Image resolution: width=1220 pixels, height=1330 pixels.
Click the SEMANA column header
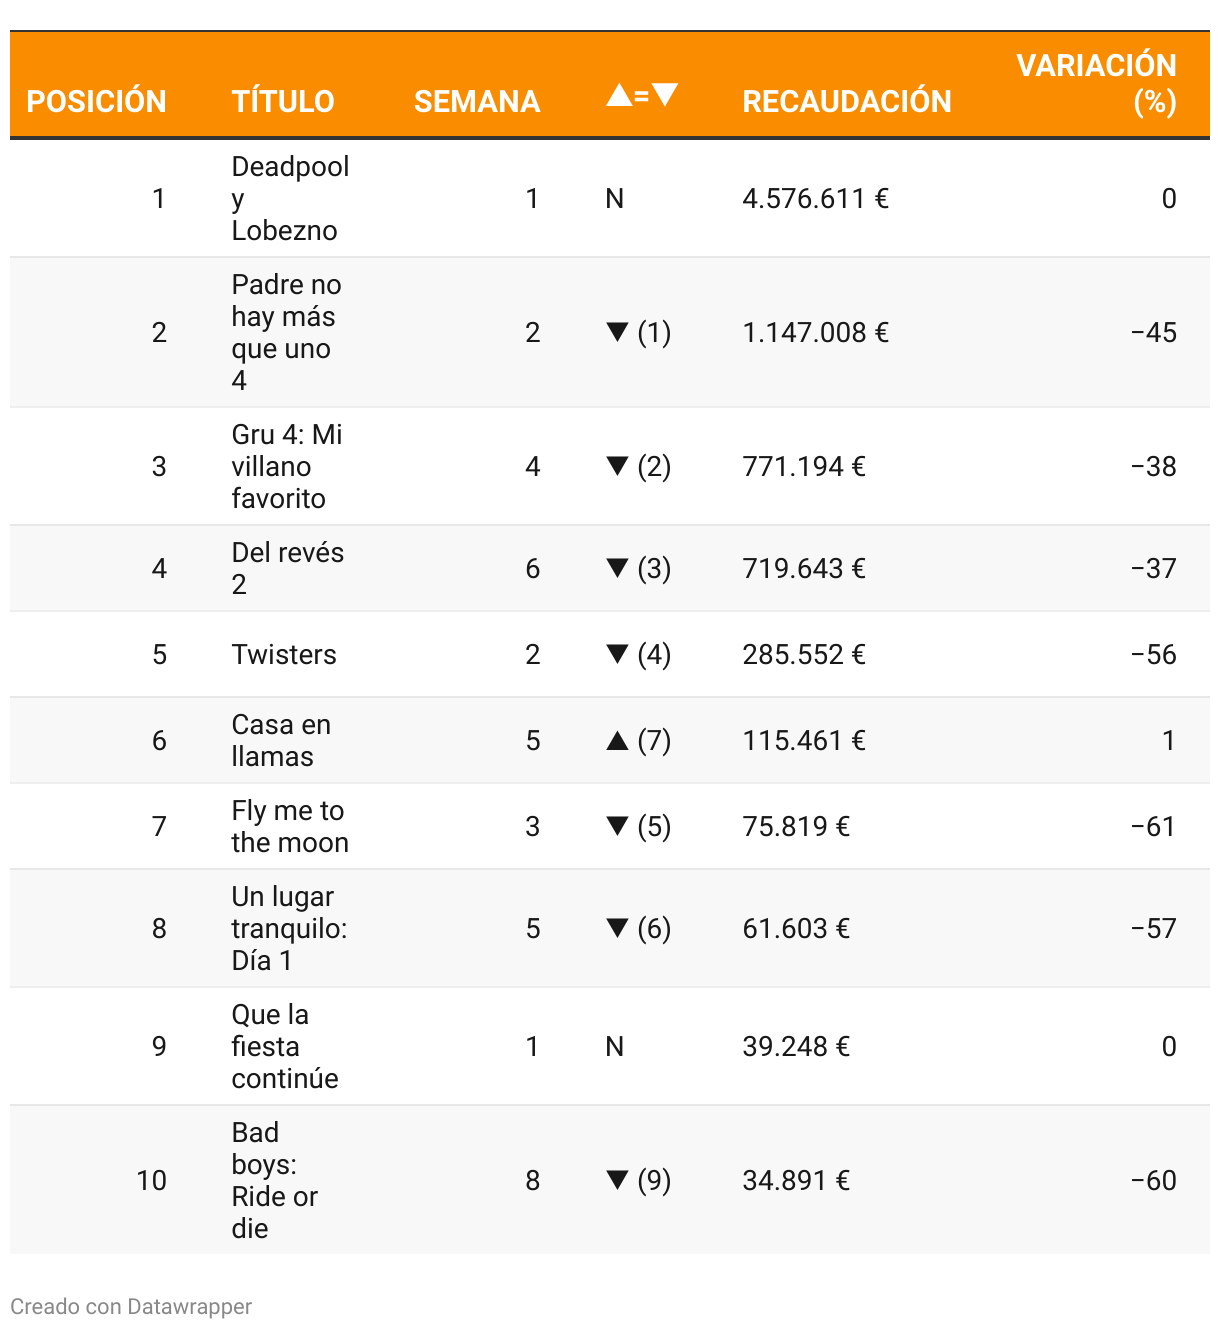click(x=477, y=101)
